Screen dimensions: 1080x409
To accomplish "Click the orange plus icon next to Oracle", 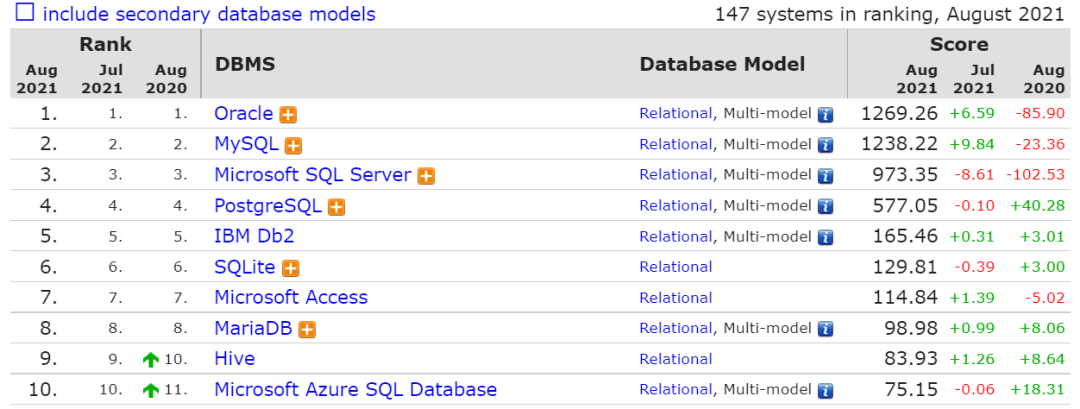I will tap(288, 114).
